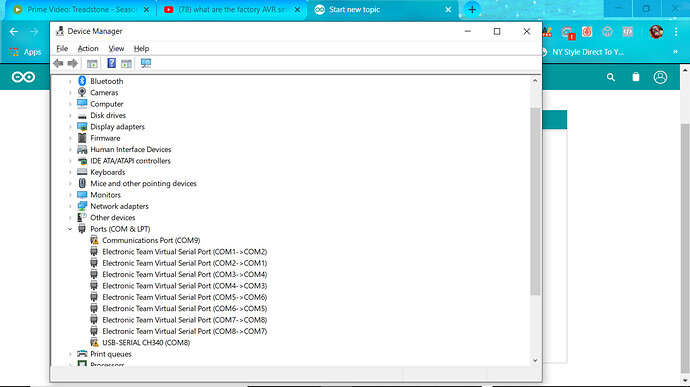The height and width of the screenshot is (387, 690).
Task: Switch to the YouTube factory AVR tab
Action: (232, 10)
